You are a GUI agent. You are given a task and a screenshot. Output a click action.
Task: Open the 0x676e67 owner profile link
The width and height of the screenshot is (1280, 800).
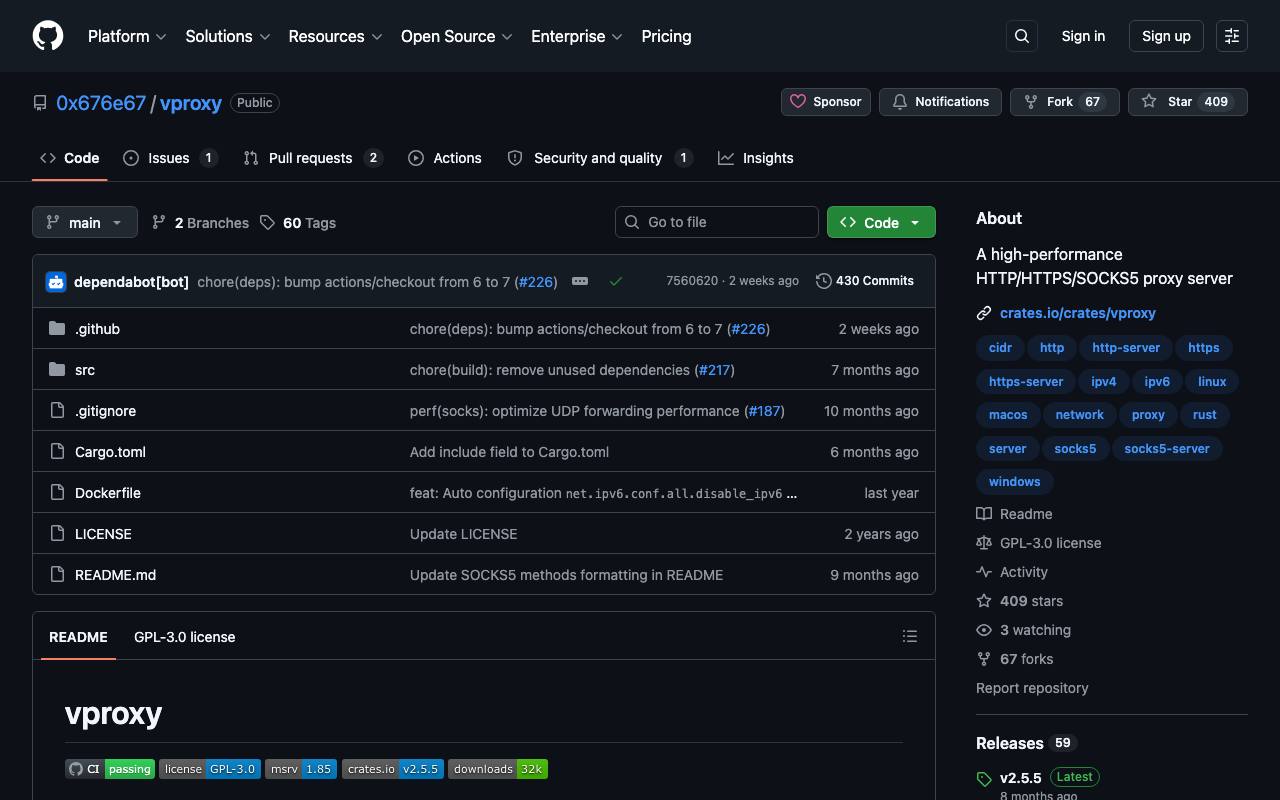[101, 103]
